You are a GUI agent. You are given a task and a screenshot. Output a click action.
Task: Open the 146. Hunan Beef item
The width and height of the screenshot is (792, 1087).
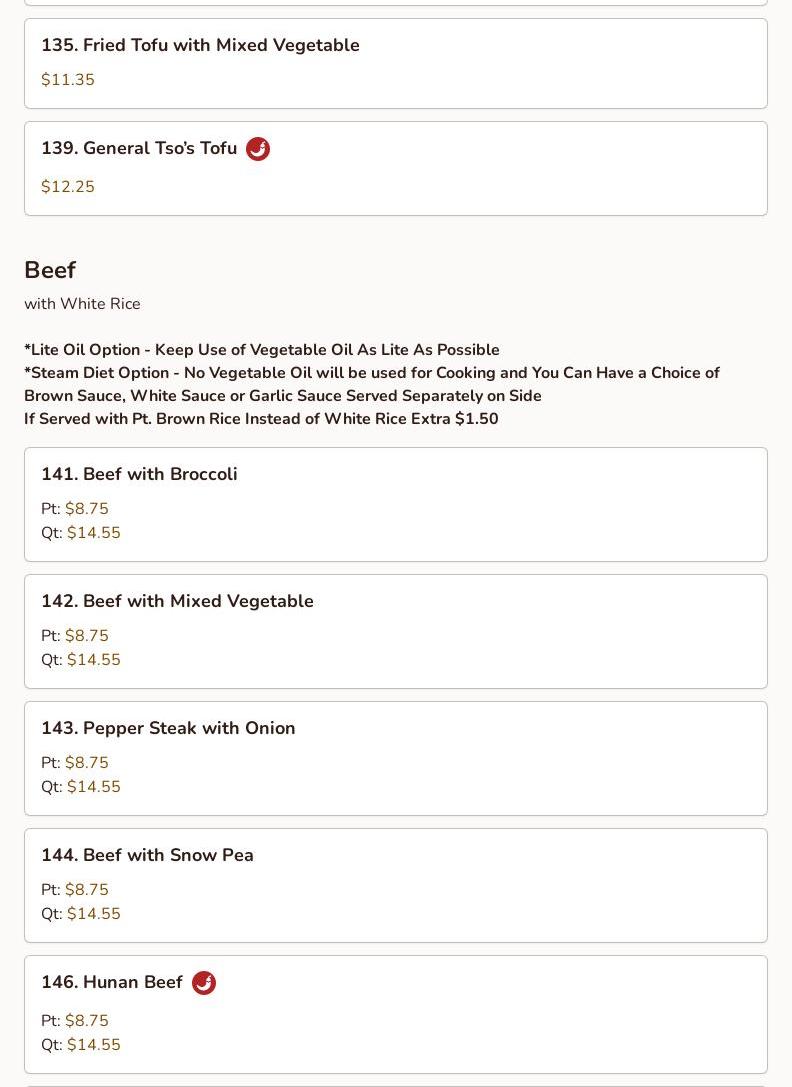(x=112, y=983)
